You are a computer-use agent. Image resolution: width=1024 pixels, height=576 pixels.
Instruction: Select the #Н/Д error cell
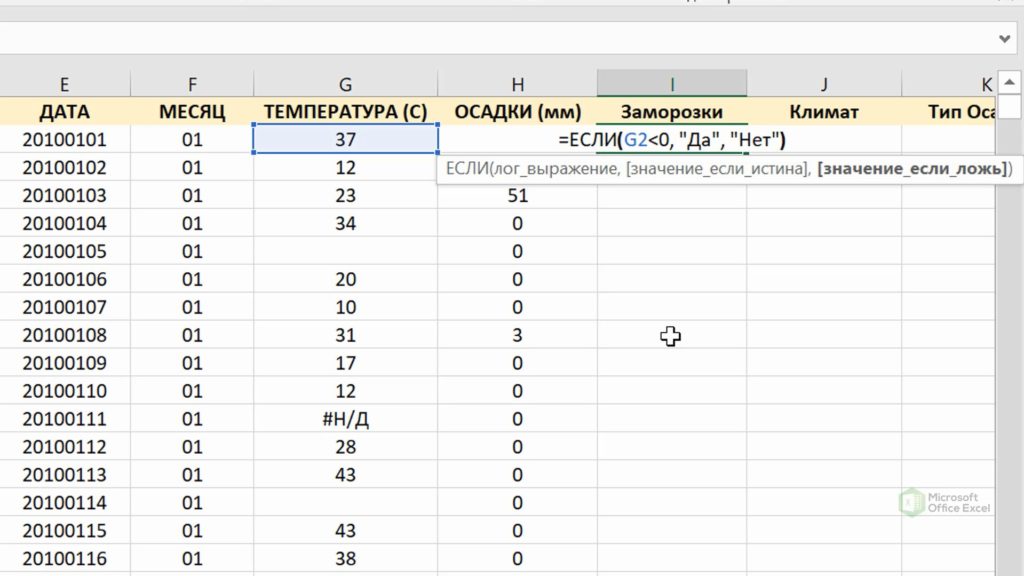click(345, 419)
